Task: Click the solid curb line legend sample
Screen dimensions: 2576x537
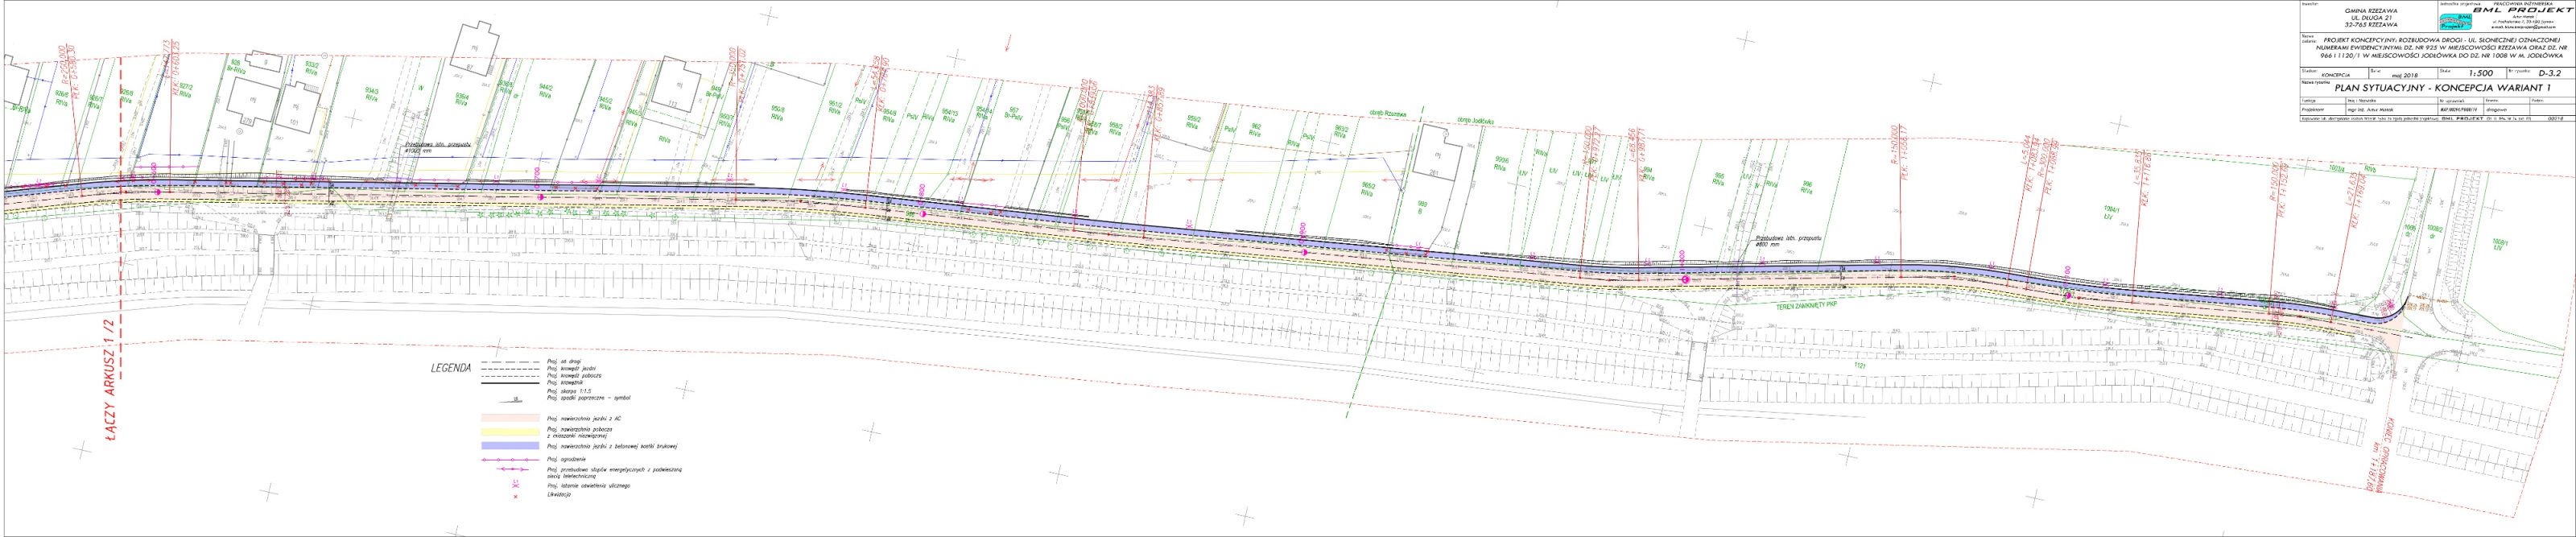Action: 512,383
